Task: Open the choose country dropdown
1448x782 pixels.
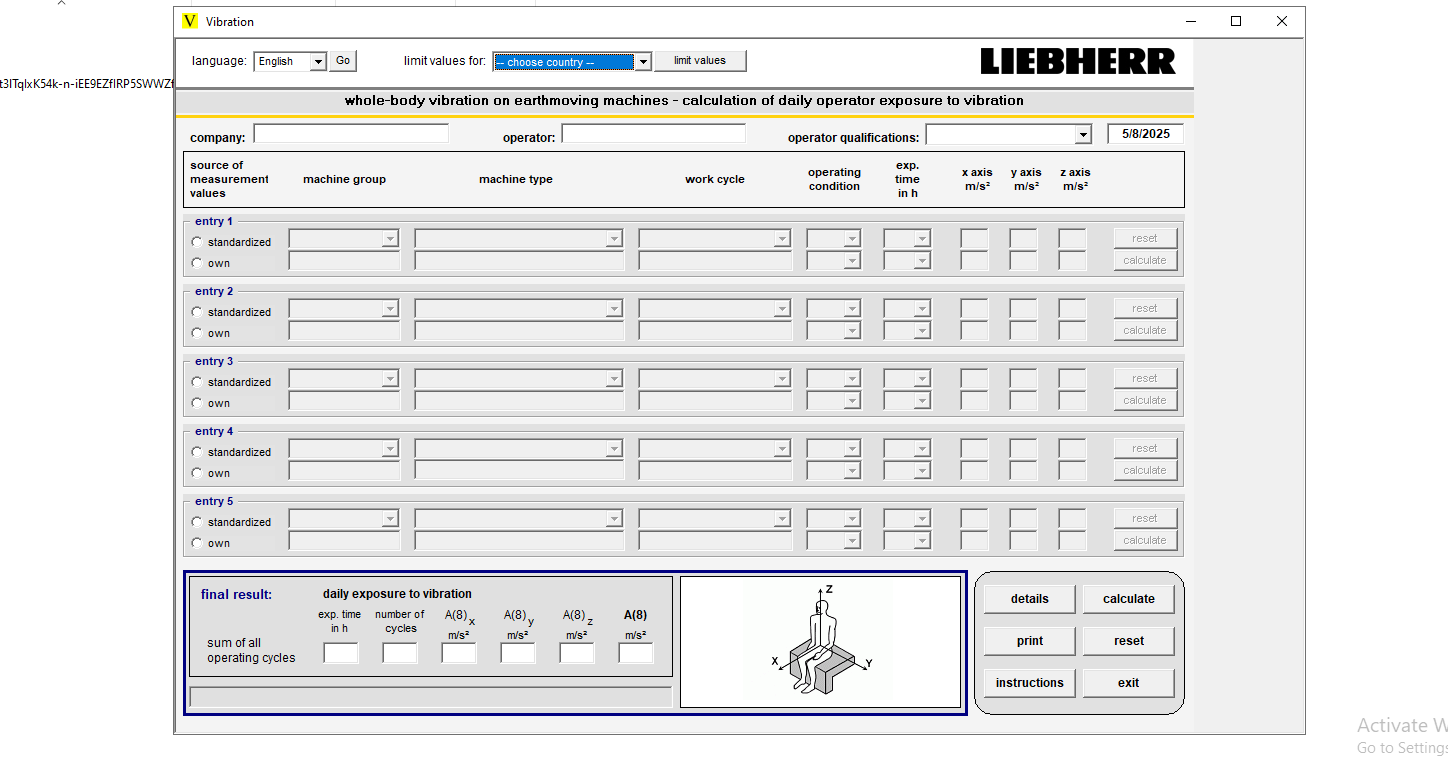Action: click(x=643, y=62)
